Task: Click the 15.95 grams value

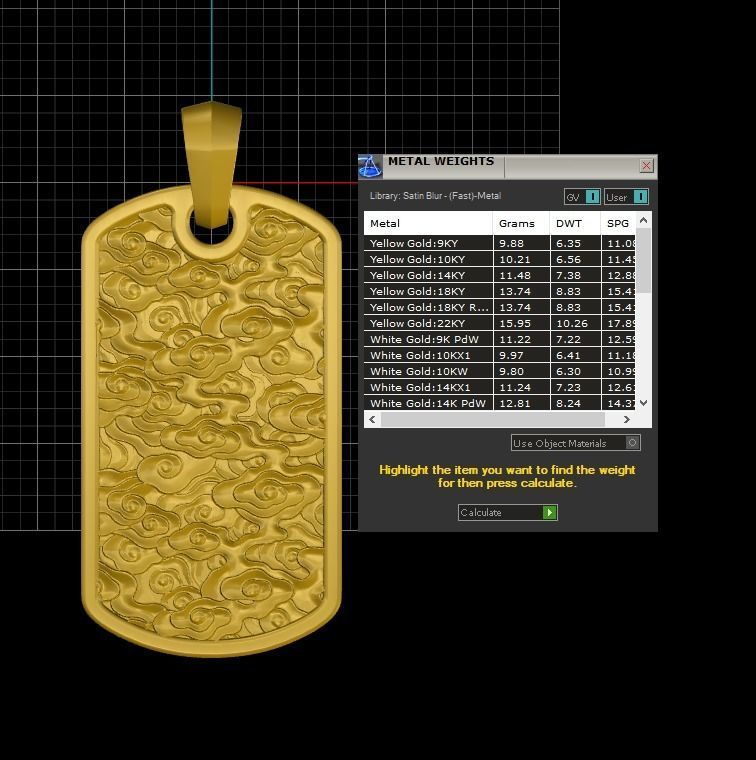Action: (x=515, y=323)
